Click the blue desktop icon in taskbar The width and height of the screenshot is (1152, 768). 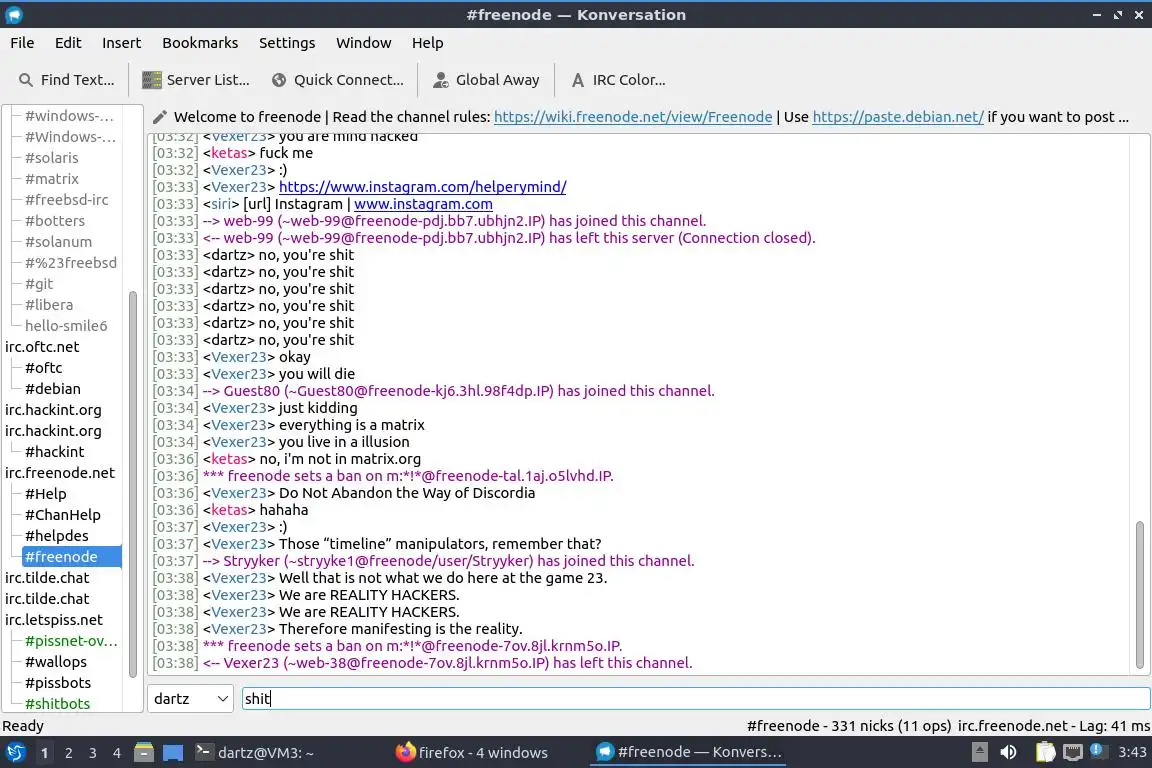coord(173,753)
